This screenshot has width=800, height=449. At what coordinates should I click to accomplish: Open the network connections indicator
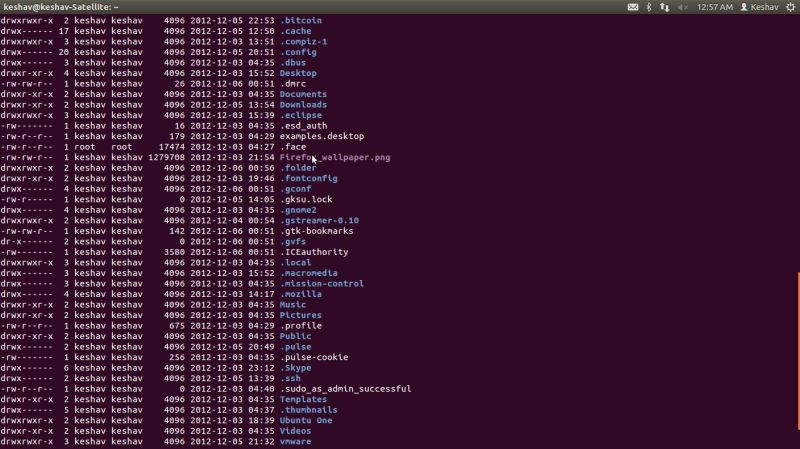[x=665, y=7]
